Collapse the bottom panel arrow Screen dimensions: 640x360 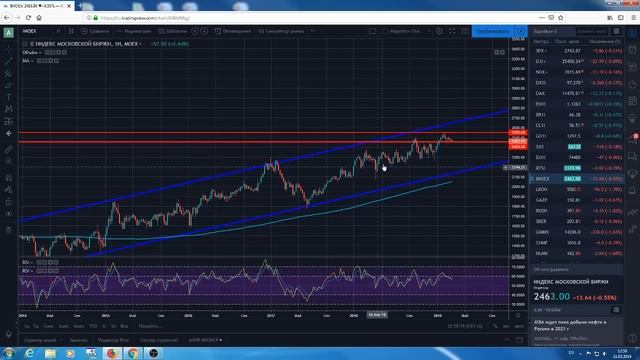coord(507,340)
